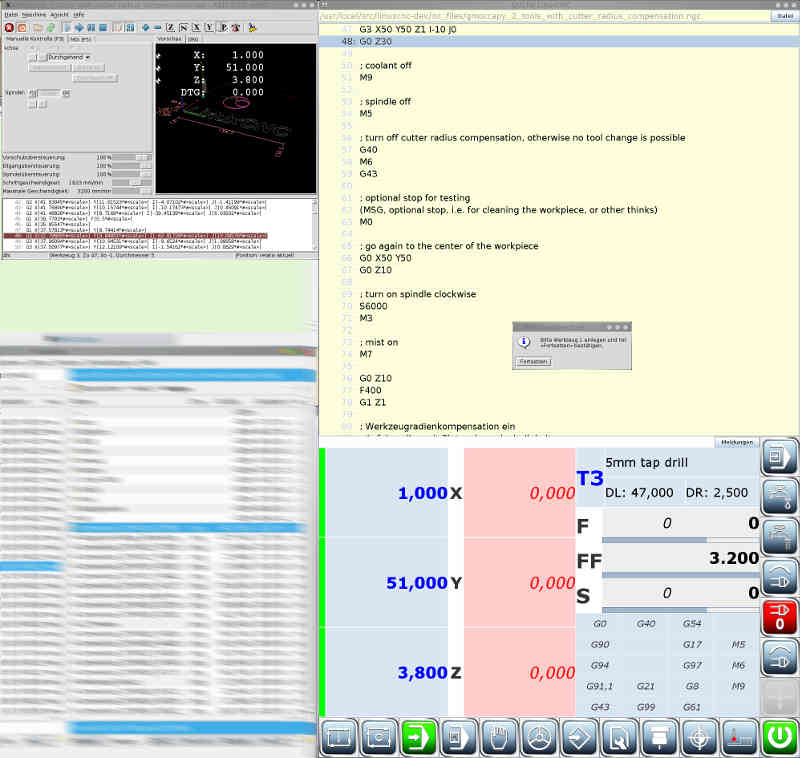Screen dimensions: 800x758
Task: Click the Meldungen button
Action: (x=737, y=442)
